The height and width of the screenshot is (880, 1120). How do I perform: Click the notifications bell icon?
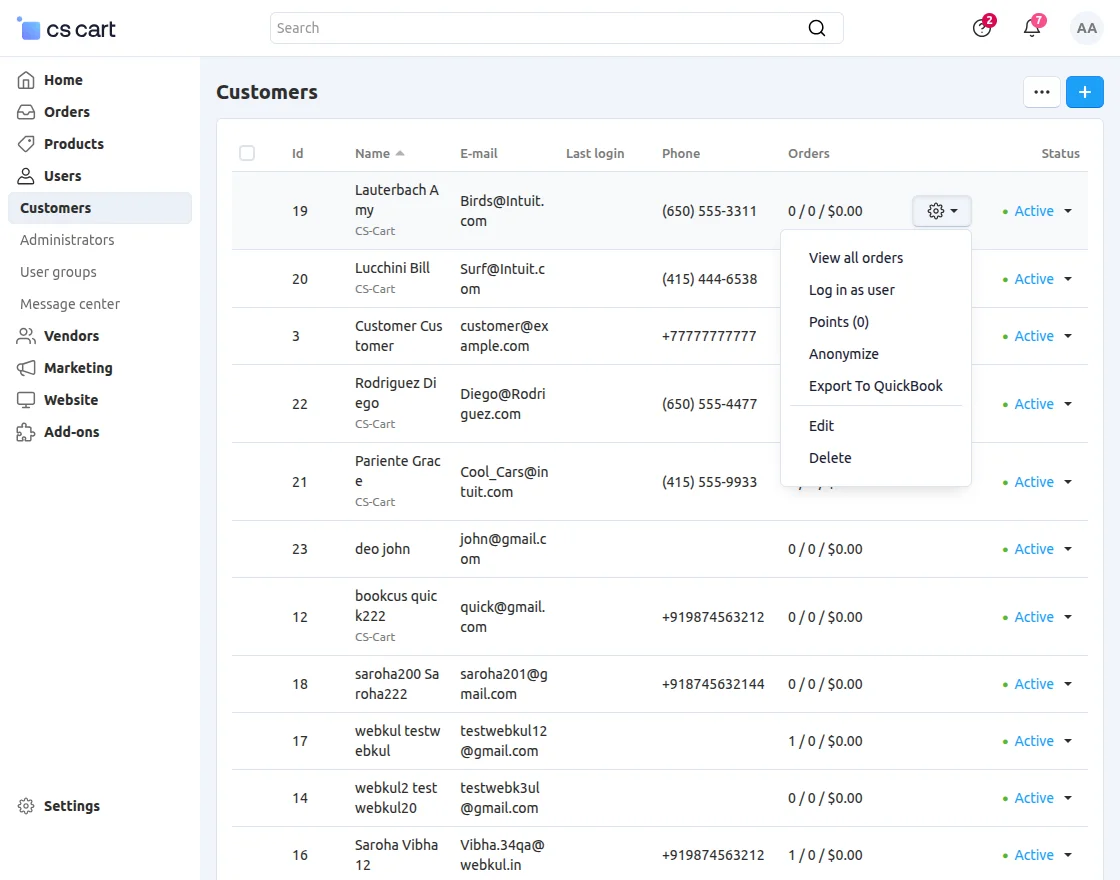point(1032,28)
